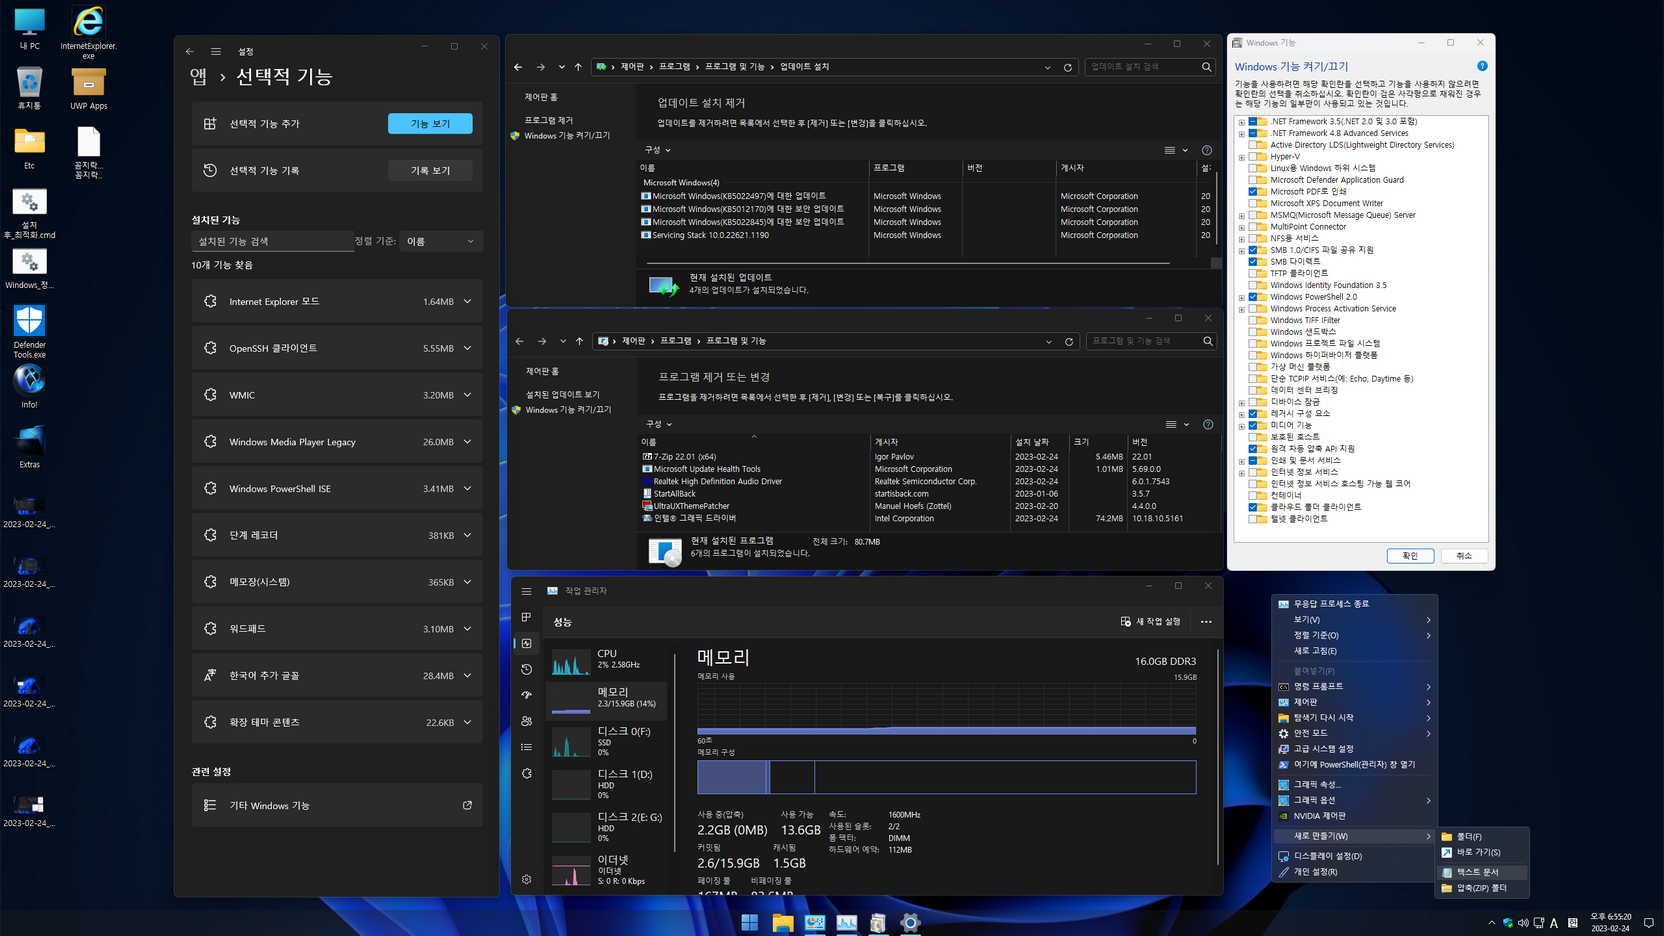Click 설치된 기능 검색 search field

tap(272, 241)
